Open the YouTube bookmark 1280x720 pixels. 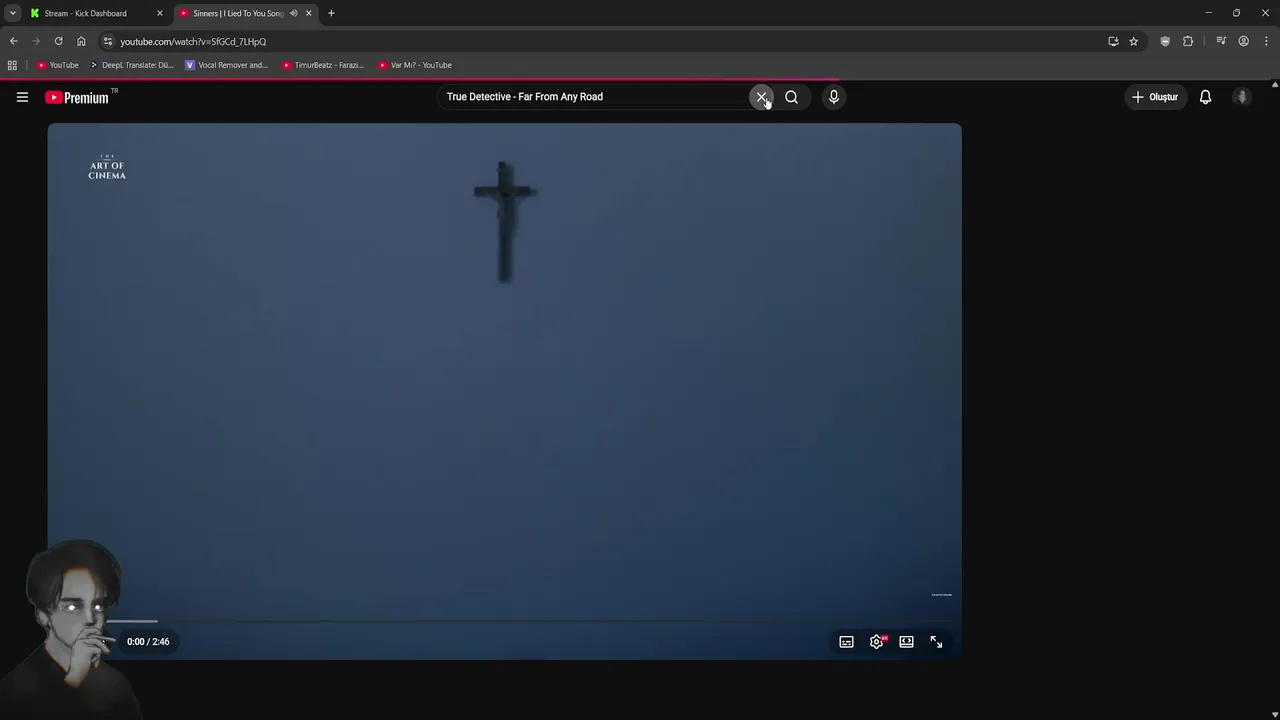58,65
